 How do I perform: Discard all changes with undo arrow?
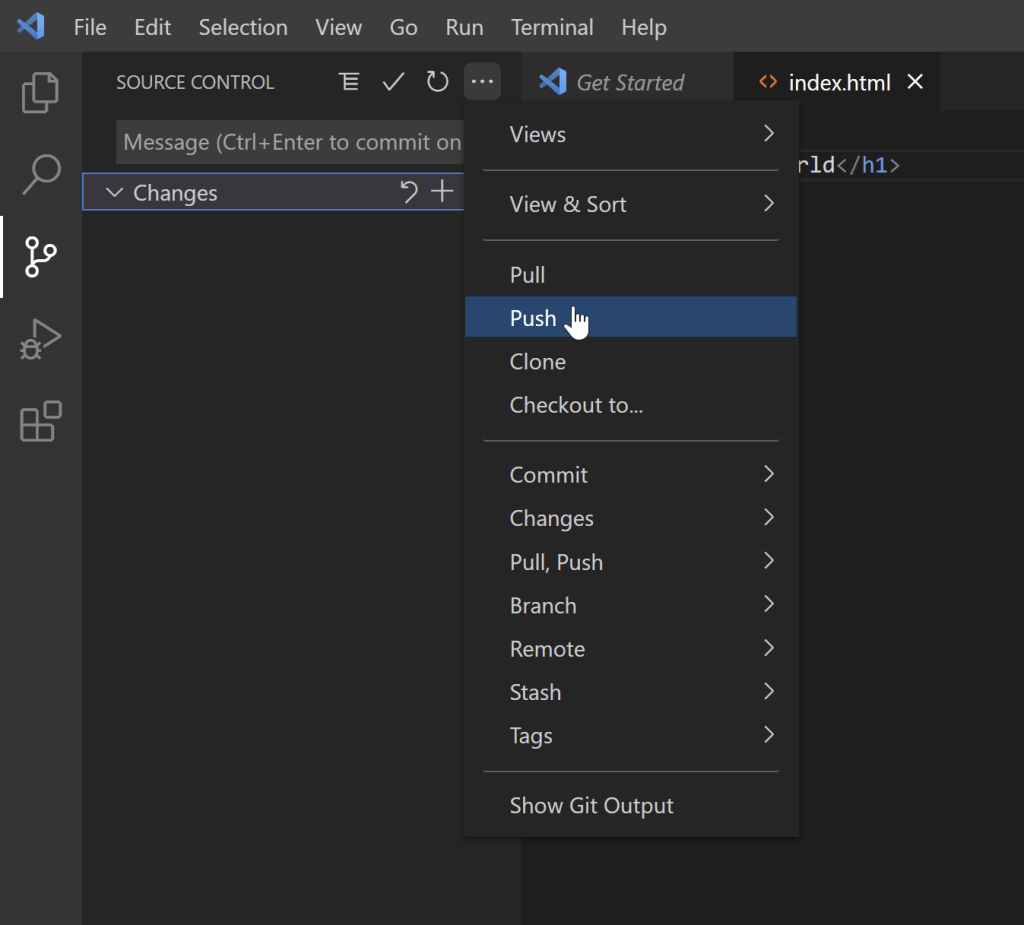pos(408,192)
